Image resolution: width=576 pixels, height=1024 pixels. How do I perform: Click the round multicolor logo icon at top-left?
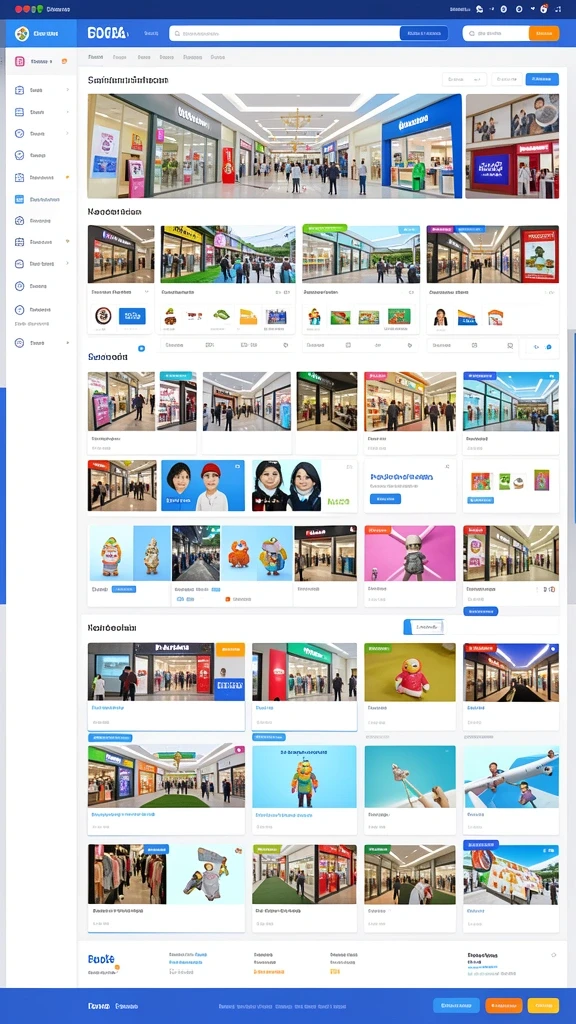click(22, 33)
